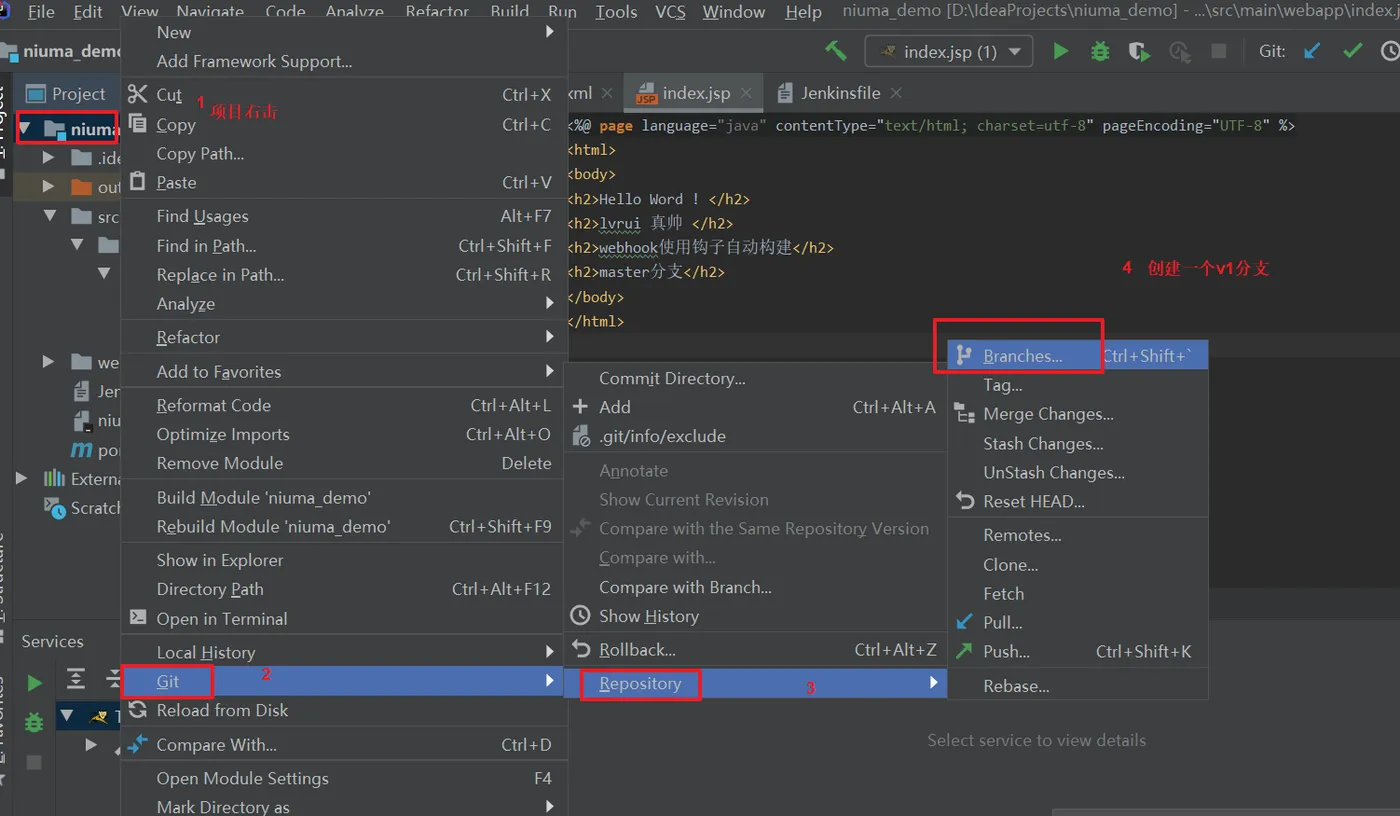Choose Paste with the clipboard icon

pos(344,182)
